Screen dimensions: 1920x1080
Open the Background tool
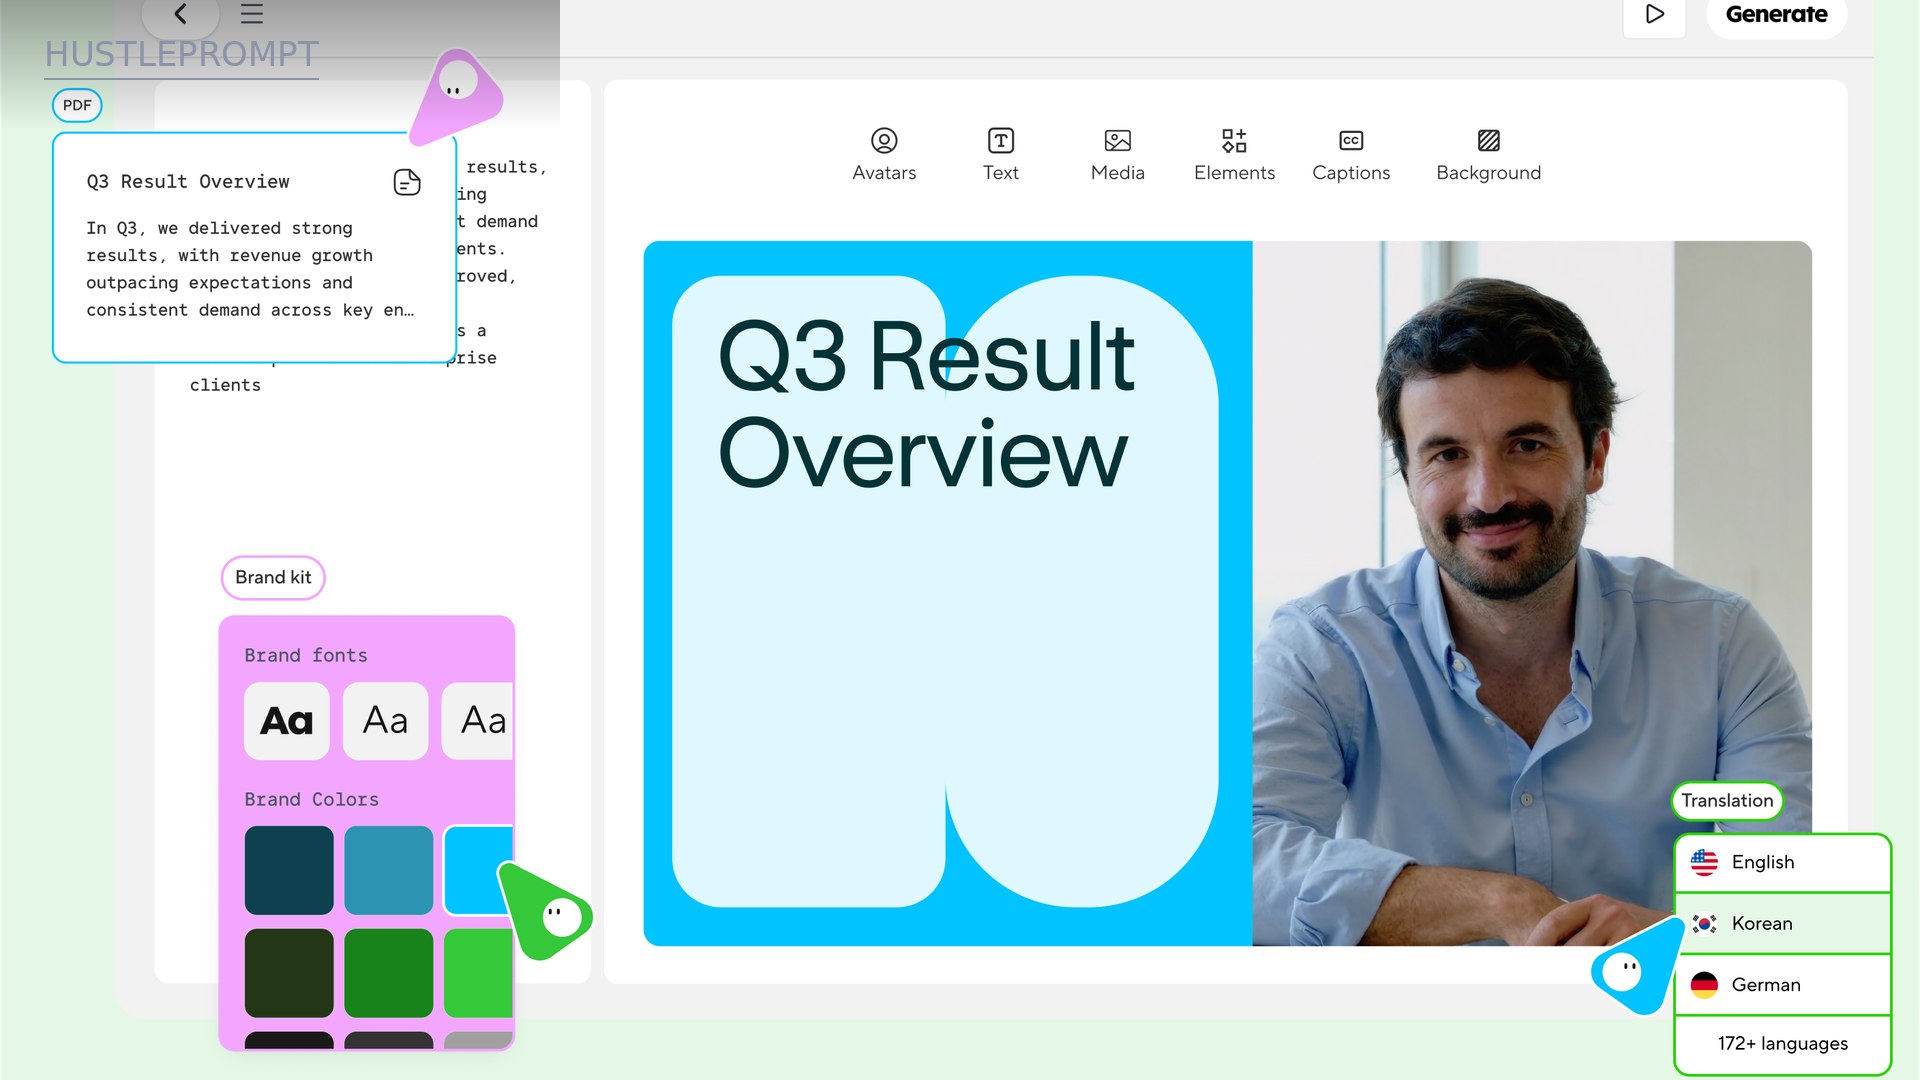(1488, 155)
